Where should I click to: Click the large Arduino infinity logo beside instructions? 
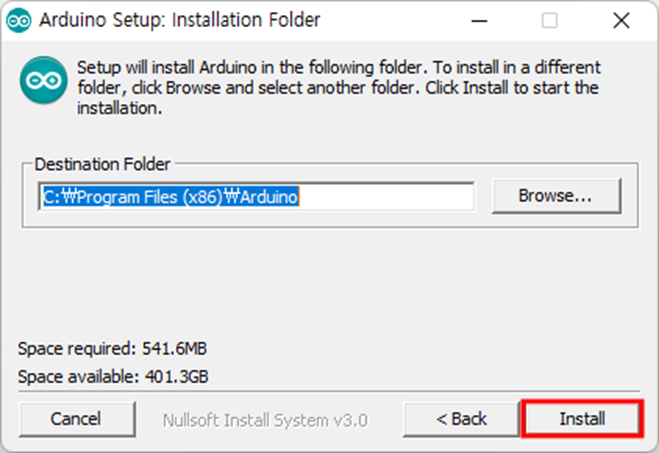coord(43,80)
